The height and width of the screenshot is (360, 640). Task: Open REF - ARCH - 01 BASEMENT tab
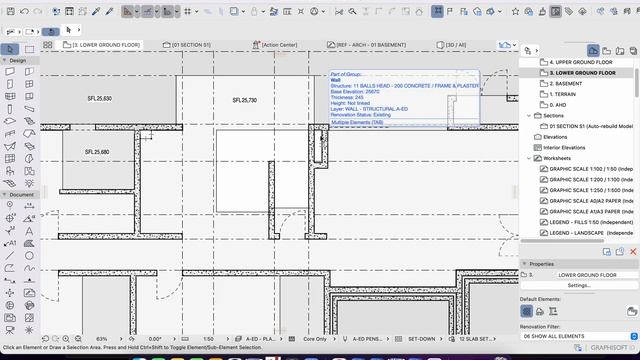[367, 45]
